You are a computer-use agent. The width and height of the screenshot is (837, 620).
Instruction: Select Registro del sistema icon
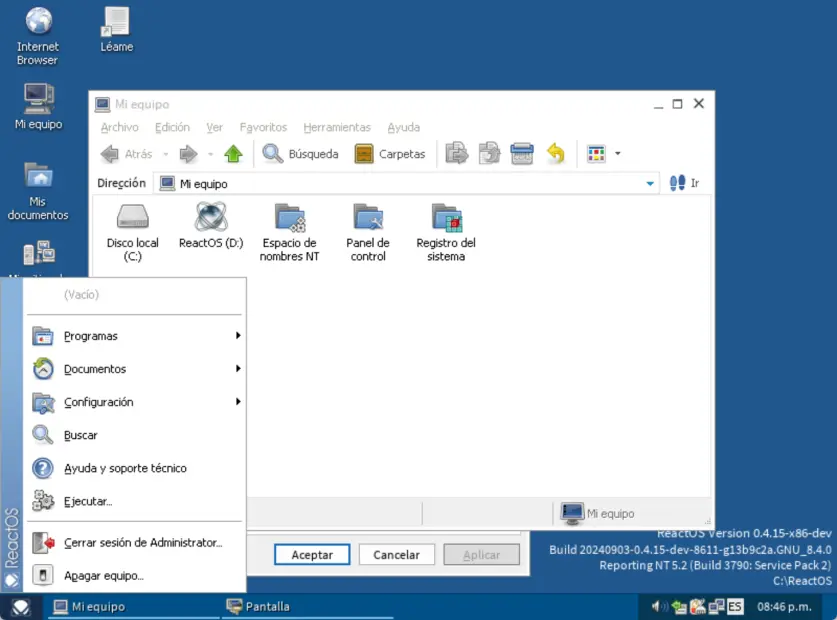click(x=446, y=232)
